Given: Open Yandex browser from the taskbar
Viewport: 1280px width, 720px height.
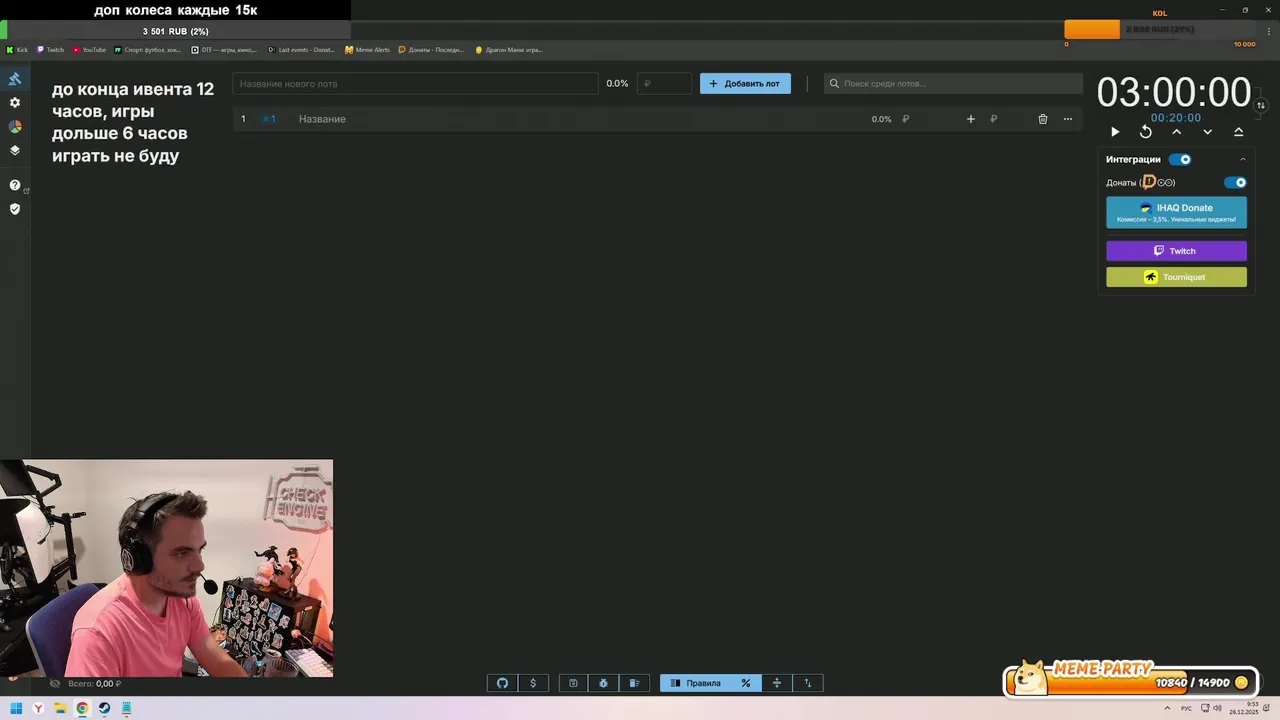Looking at the screenshot, I should pyautogui.click(x=38, y=708).
